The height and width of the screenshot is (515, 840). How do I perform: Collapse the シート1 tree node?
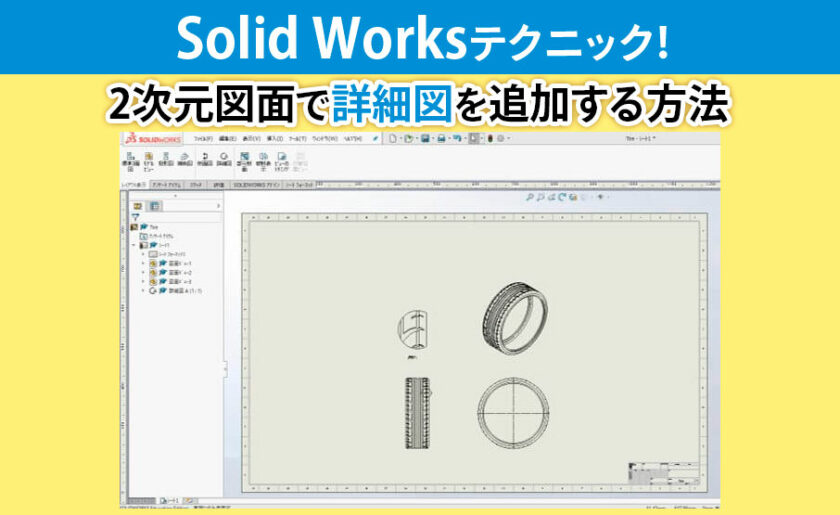tap(134, 245)
